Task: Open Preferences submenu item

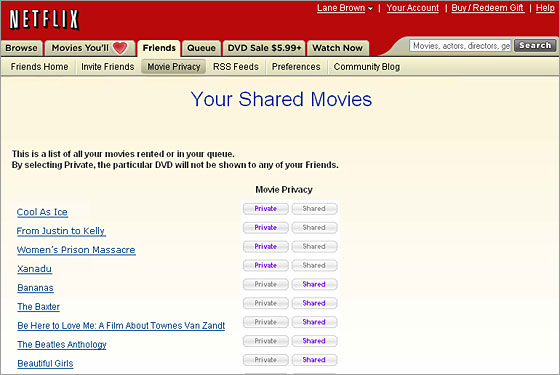Action: pos(296,67)
